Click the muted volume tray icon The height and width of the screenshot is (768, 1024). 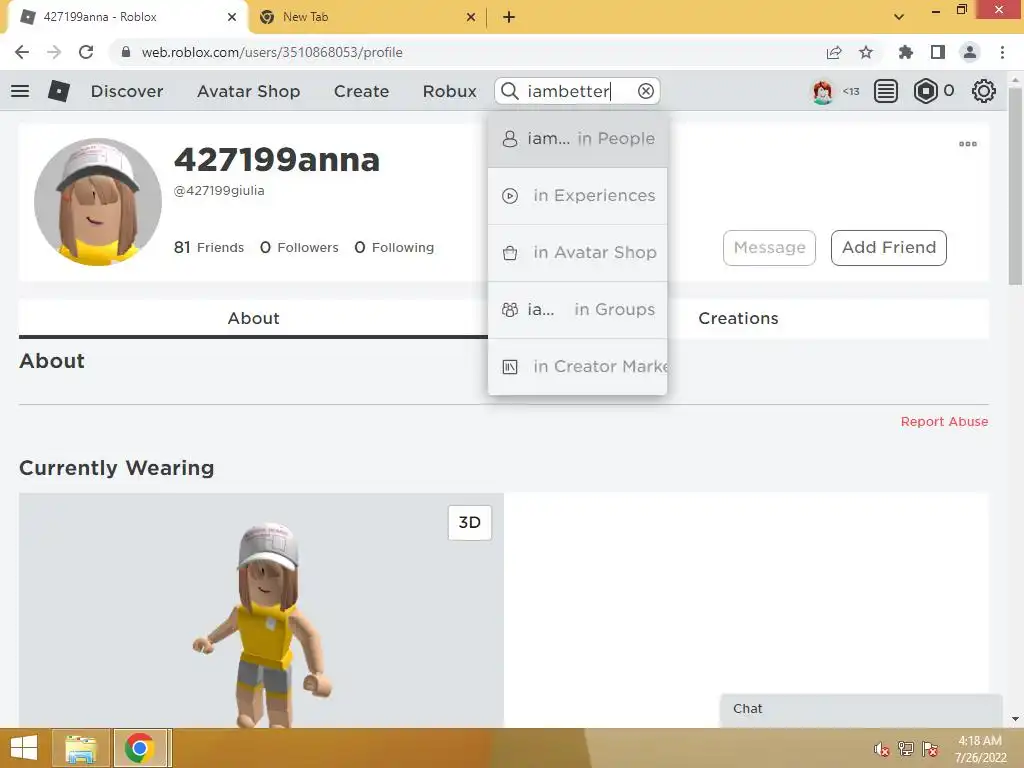882,749
